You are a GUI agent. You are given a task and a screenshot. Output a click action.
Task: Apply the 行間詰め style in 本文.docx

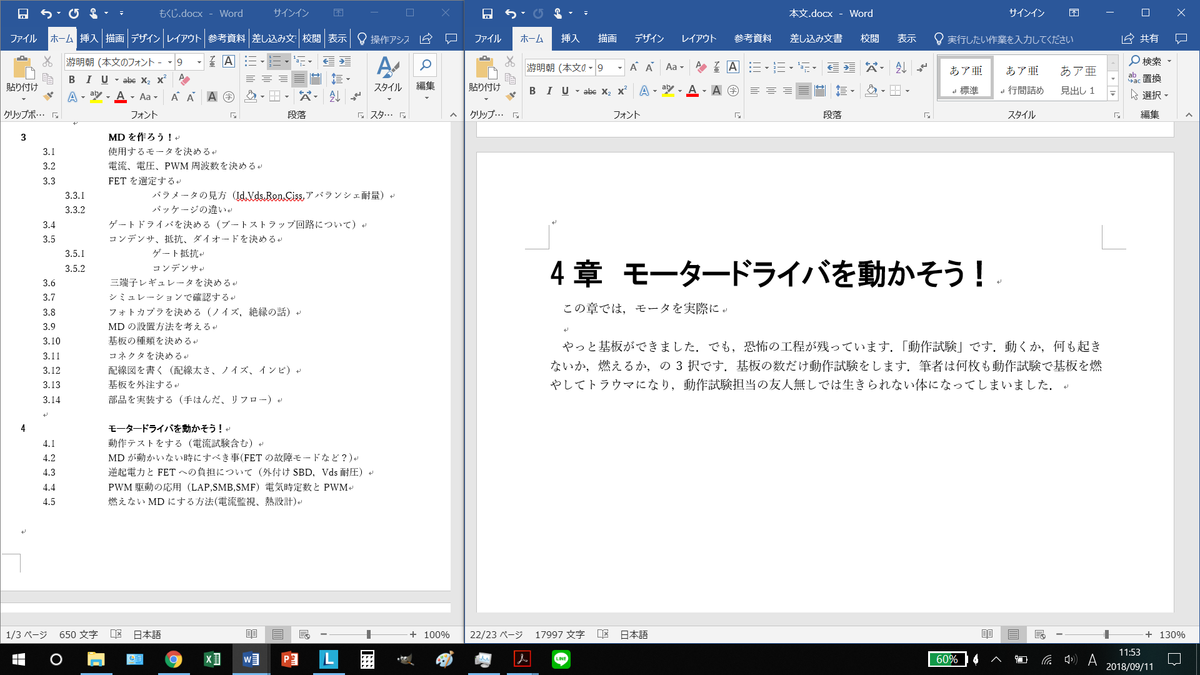pos(1022,77)
